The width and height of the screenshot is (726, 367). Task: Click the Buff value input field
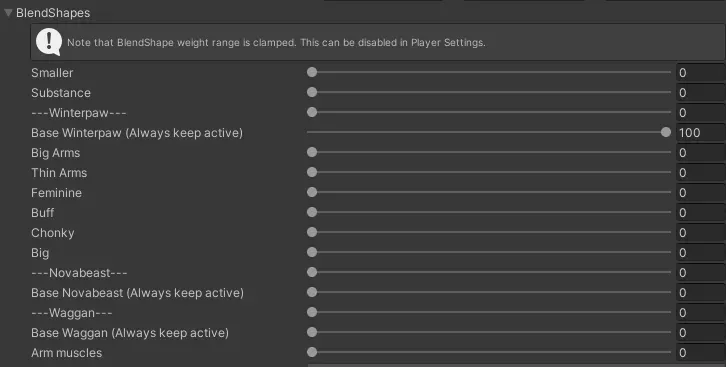pos(701,213)
